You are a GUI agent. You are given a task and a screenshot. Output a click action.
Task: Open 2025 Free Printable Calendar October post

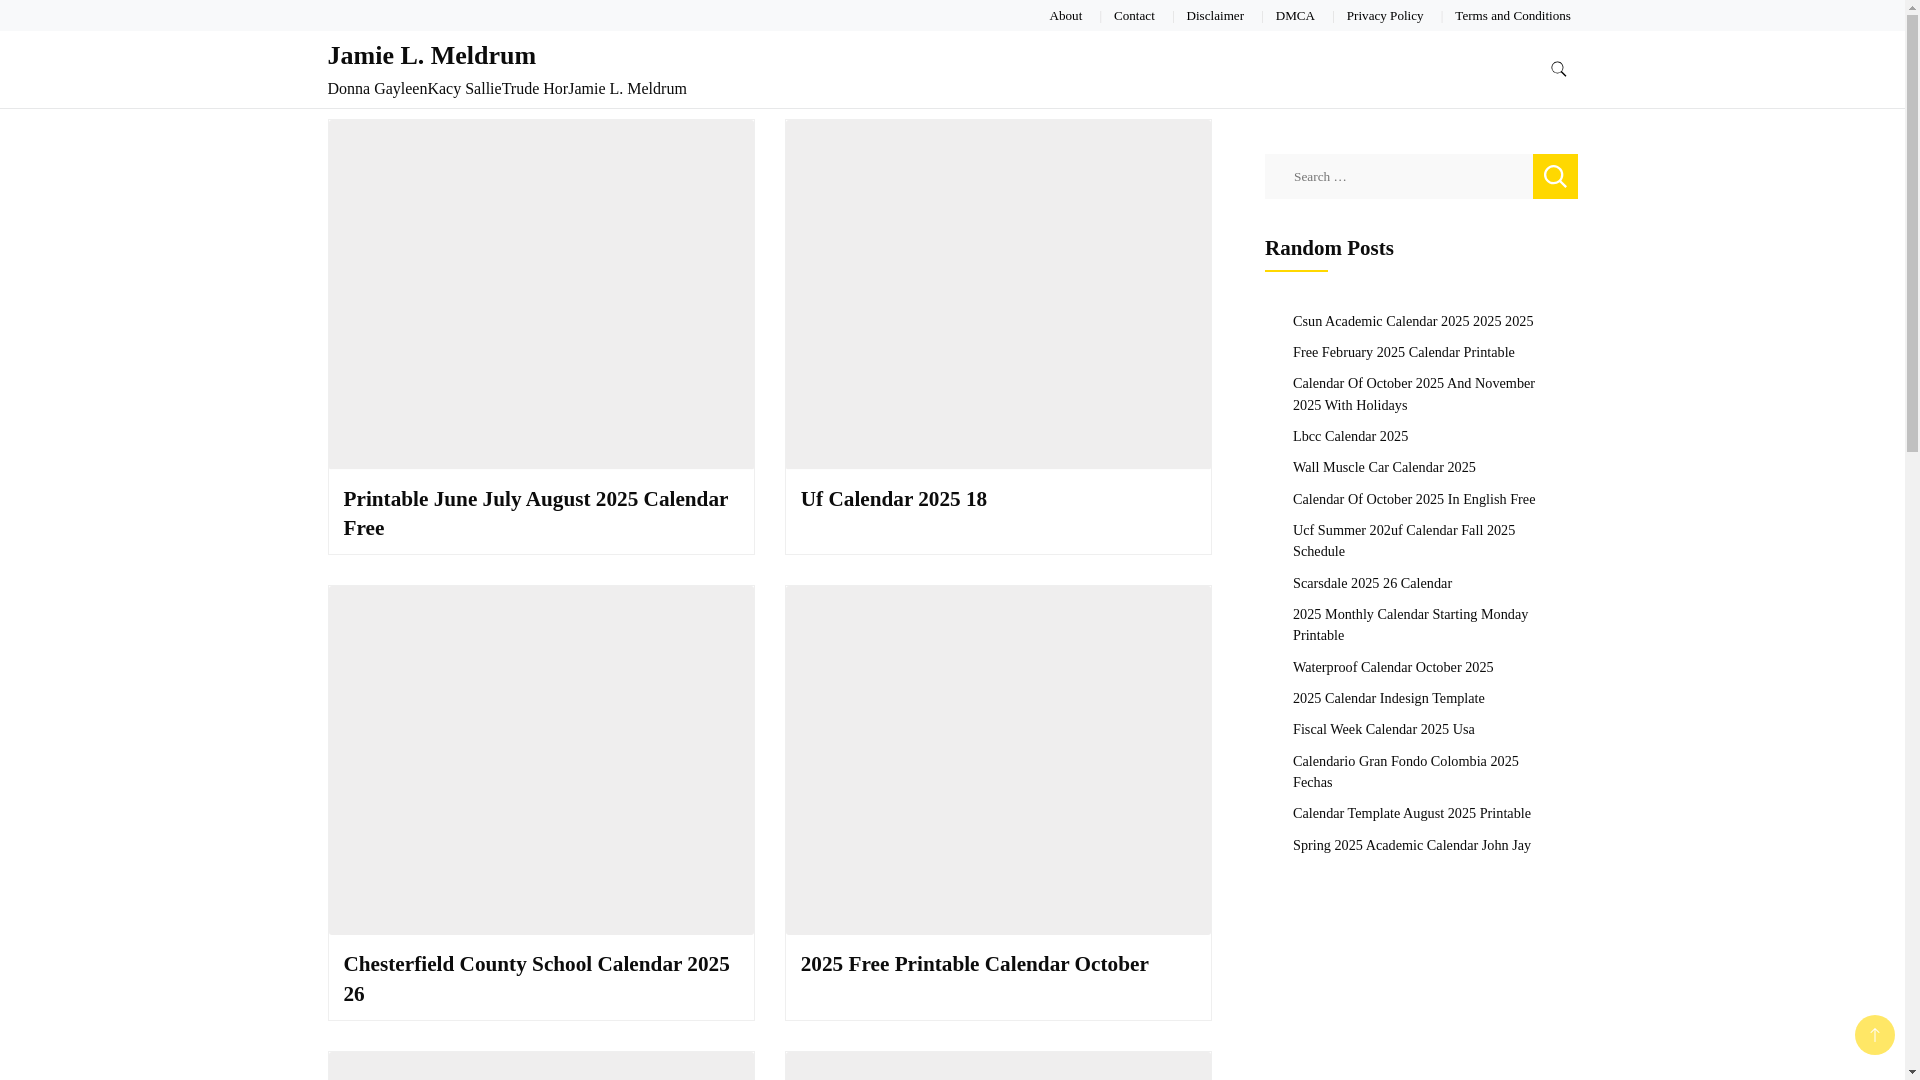(x=974, y=964)
